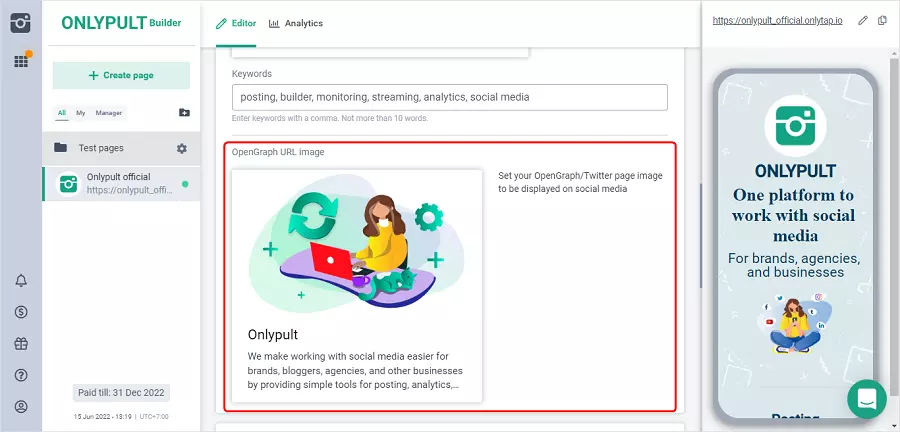Select the My filter
The width and height of the screenshot is (900, 432).
[x=80, y=113]
